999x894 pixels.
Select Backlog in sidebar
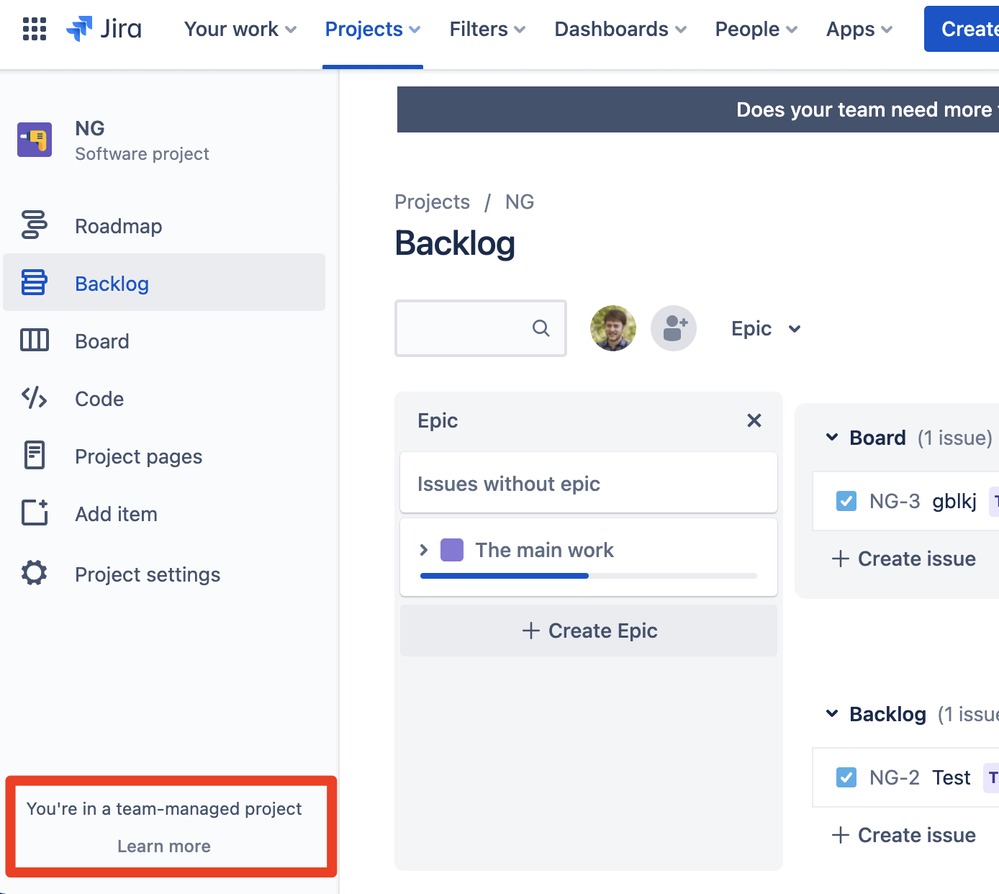tap(164, 283)
